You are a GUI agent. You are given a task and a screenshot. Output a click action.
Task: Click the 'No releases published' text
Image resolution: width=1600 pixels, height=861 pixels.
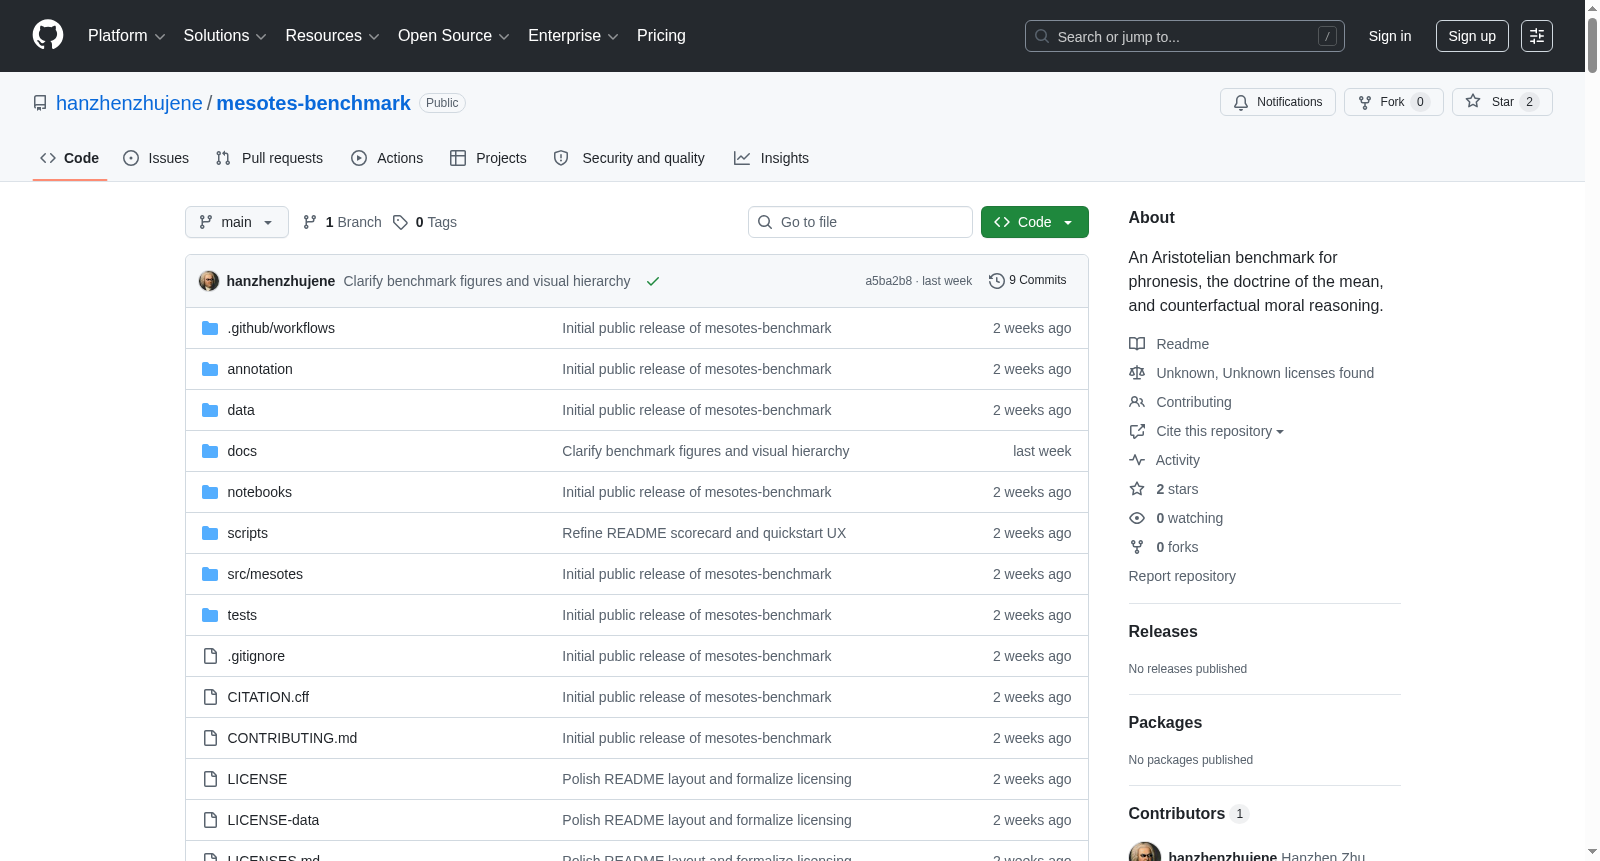[x=1188, y=669]
